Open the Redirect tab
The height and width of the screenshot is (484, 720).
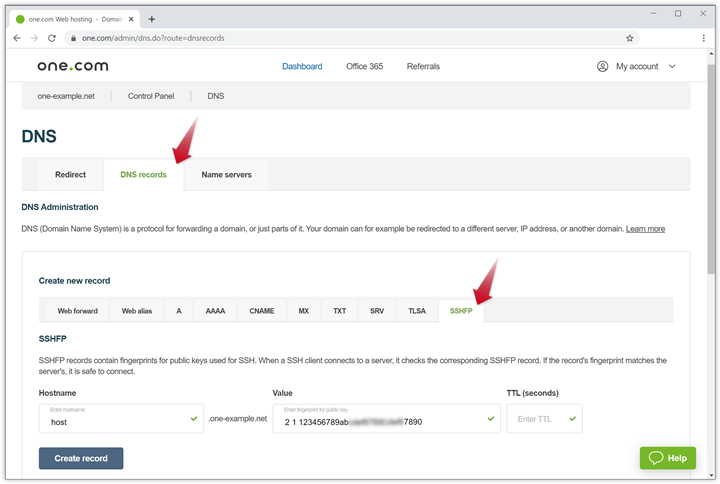click(x=70, y=175)
